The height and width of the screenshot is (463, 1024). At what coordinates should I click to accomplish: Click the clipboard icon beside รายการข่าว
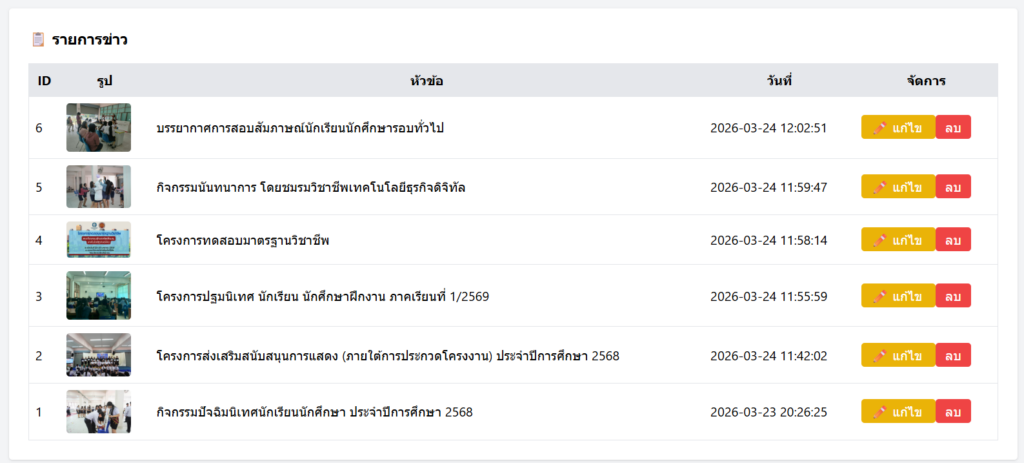[x=39, y=40]
